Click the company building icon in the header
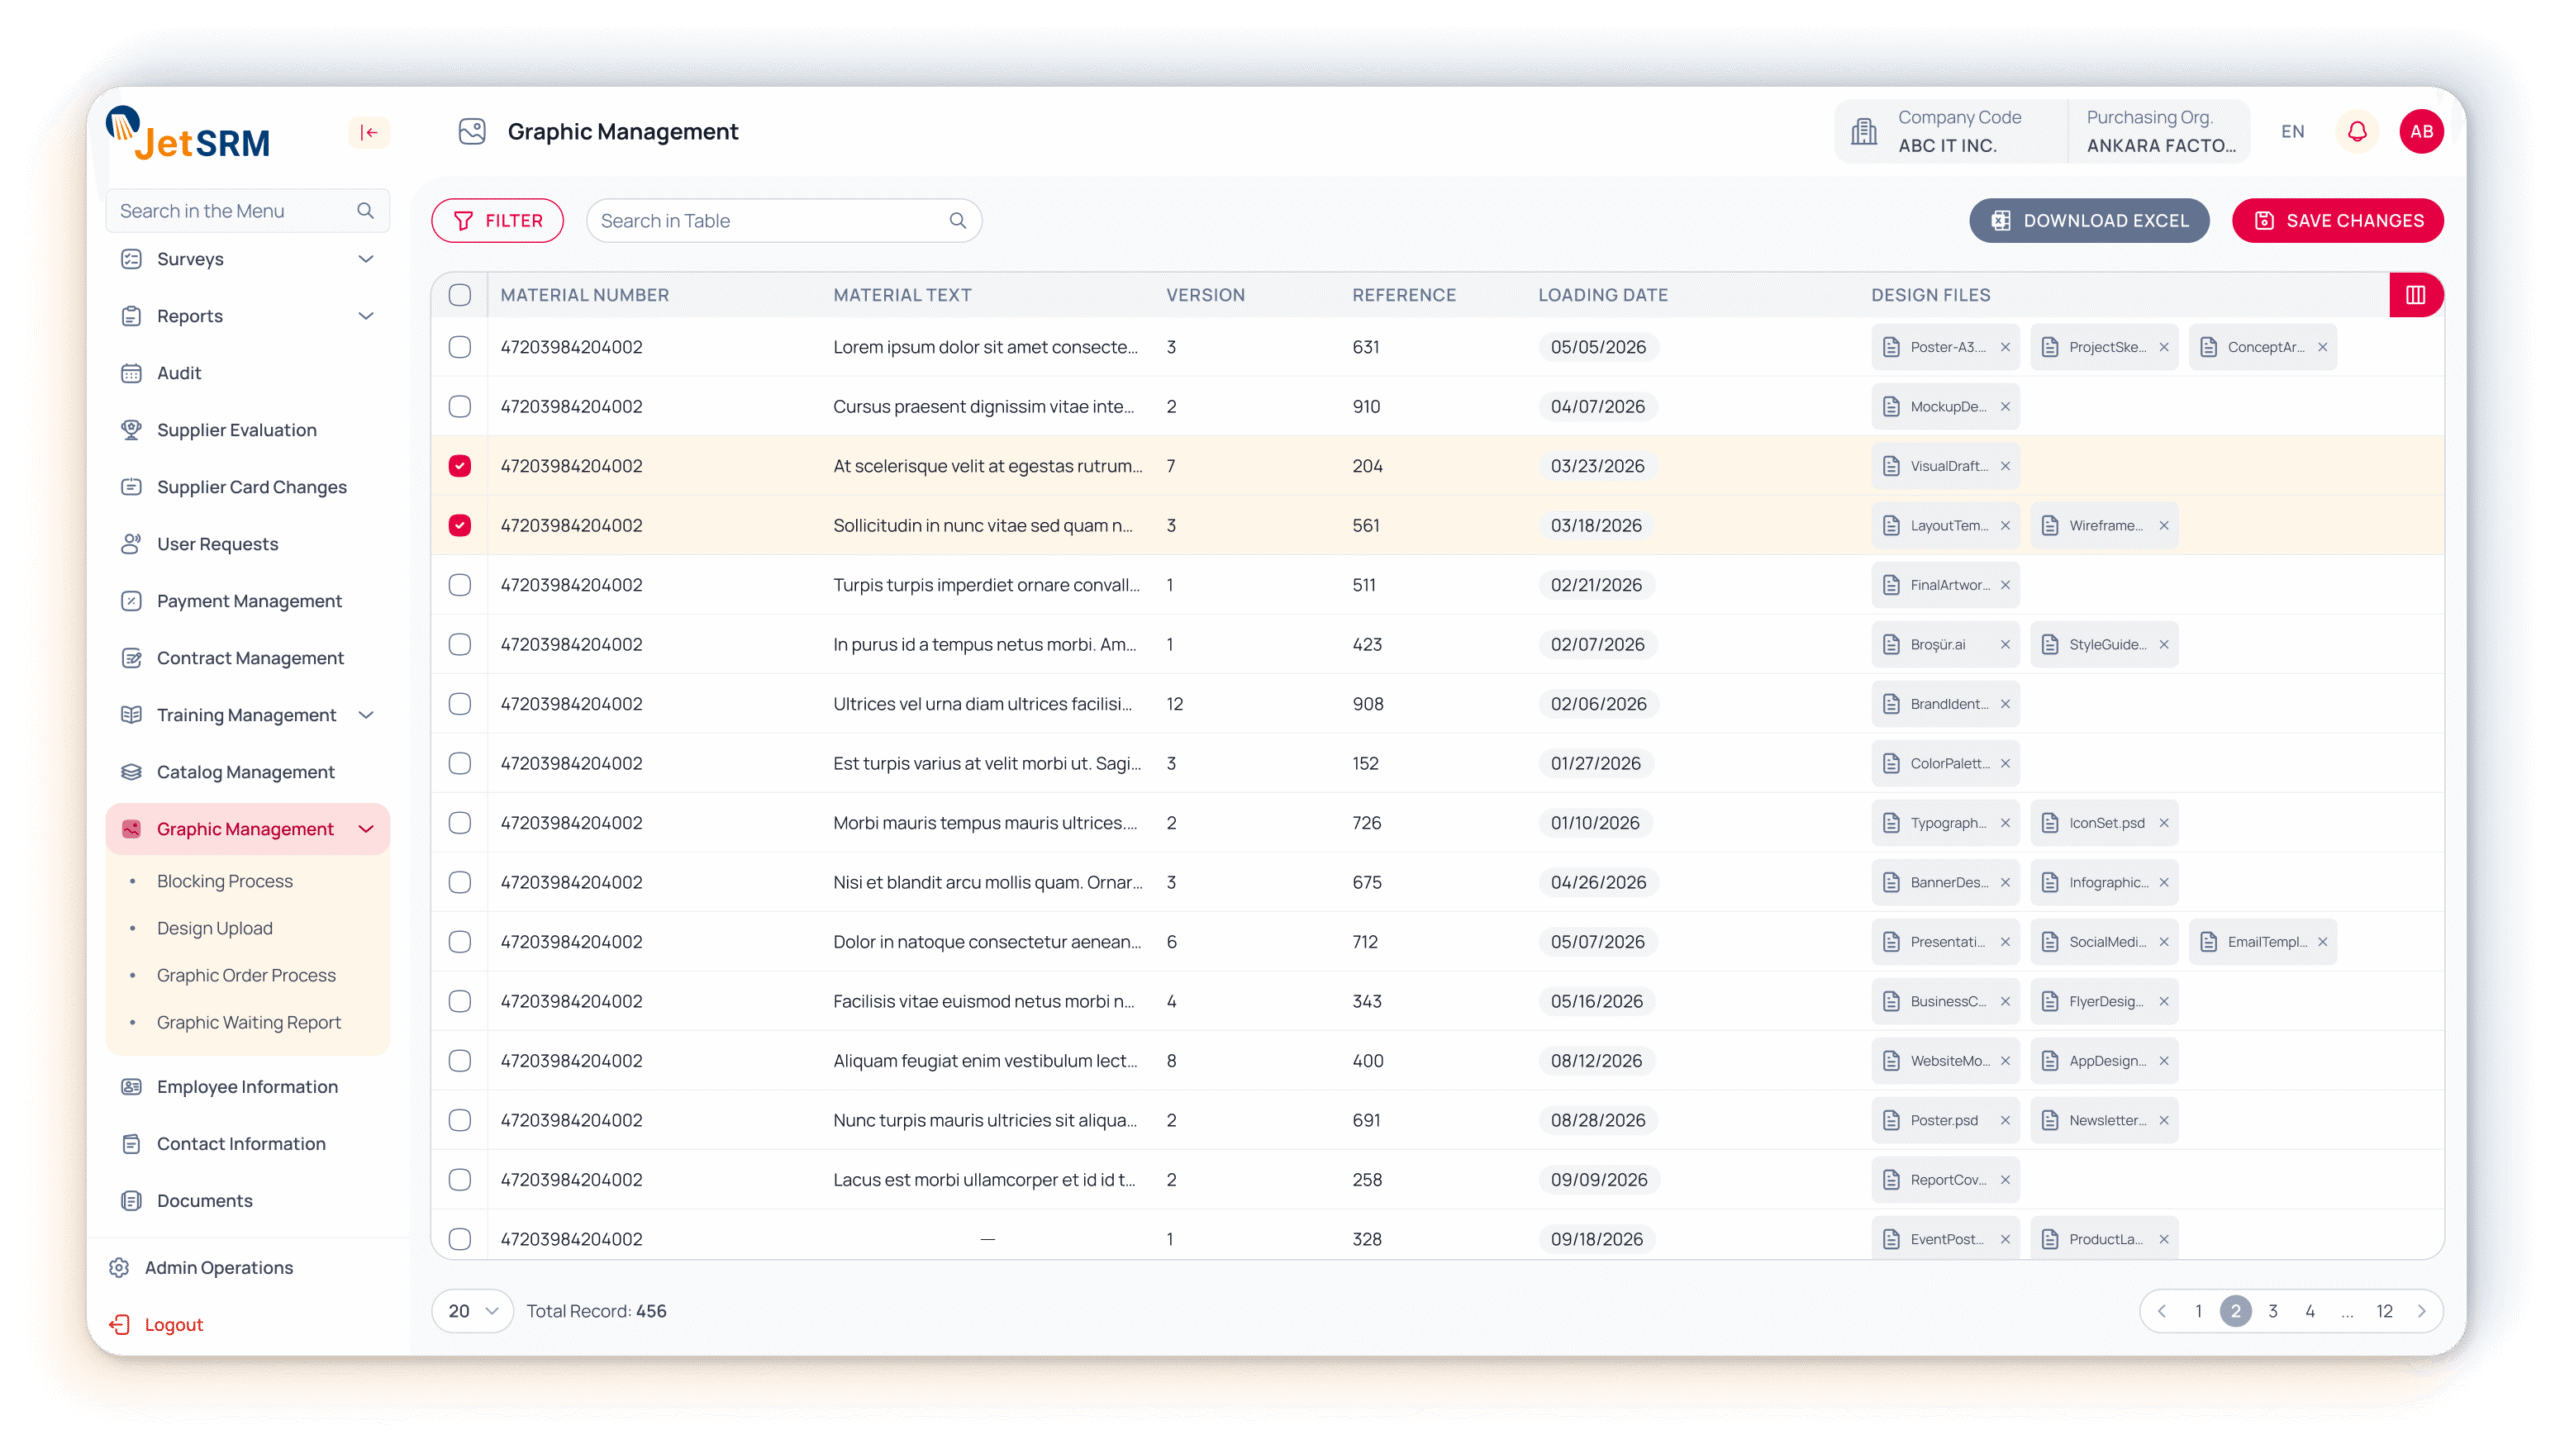Image resolution: width=2560 pixels, height=1449 pixels. click(x=1864, y=131)
